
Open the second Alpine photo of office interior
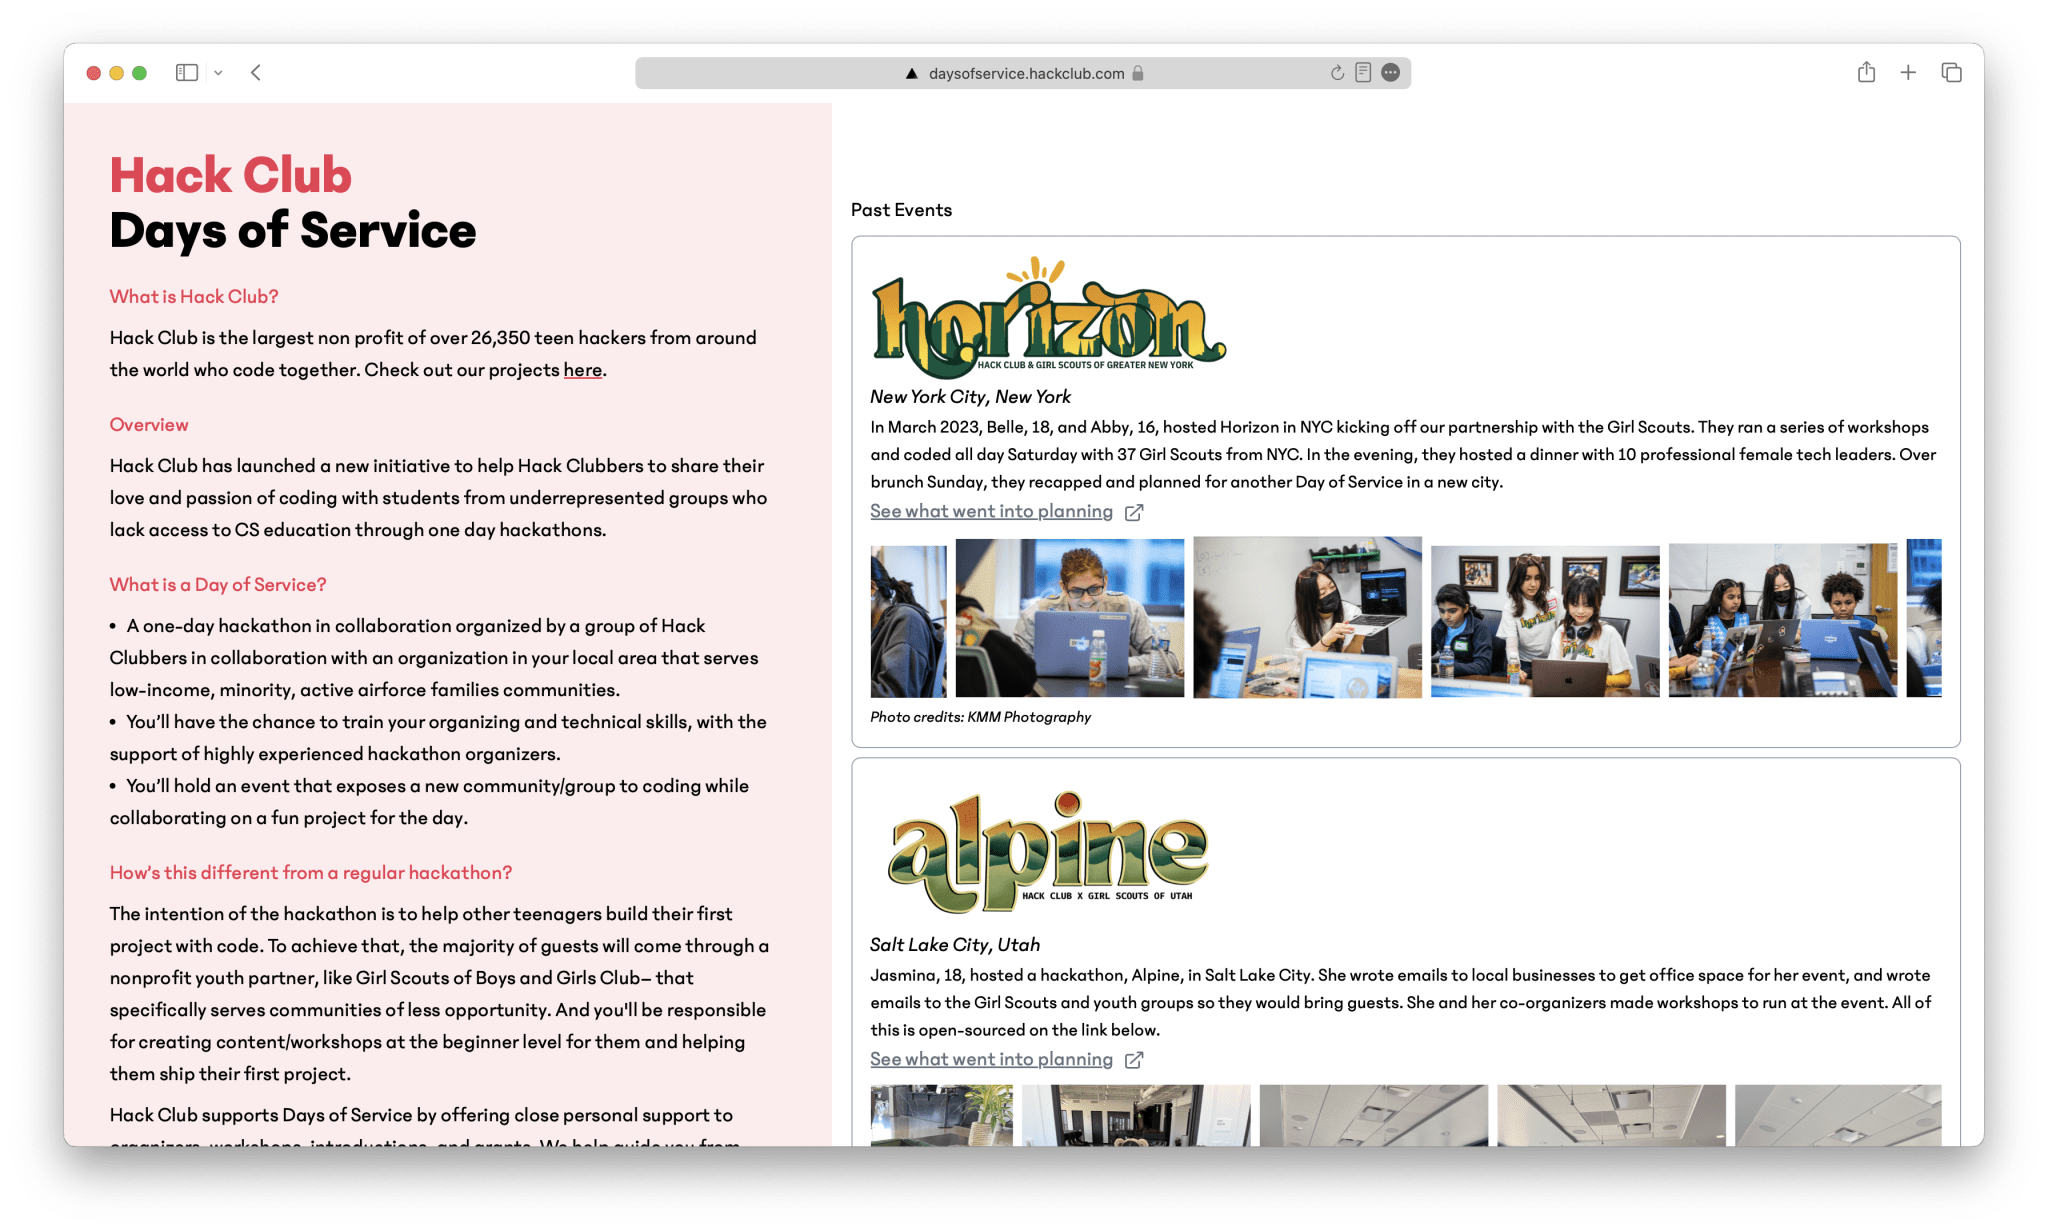[x=1136, y=1115]
